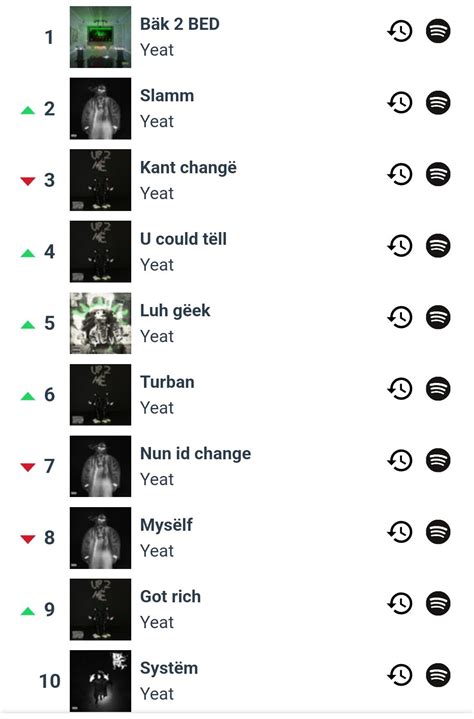Viewport: 474px width, 719px height.
Task: Show history for Systëm track
Action: pyautogui.click(x=400, y=675)
